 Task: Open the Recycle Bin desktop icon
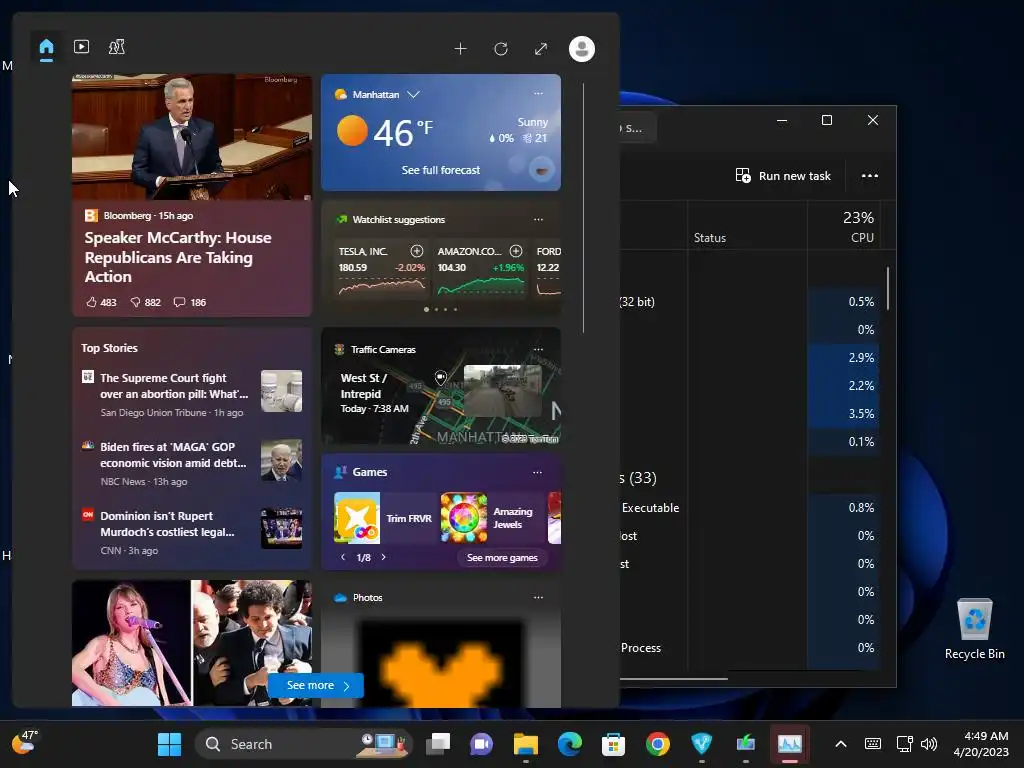pos(974,629)
